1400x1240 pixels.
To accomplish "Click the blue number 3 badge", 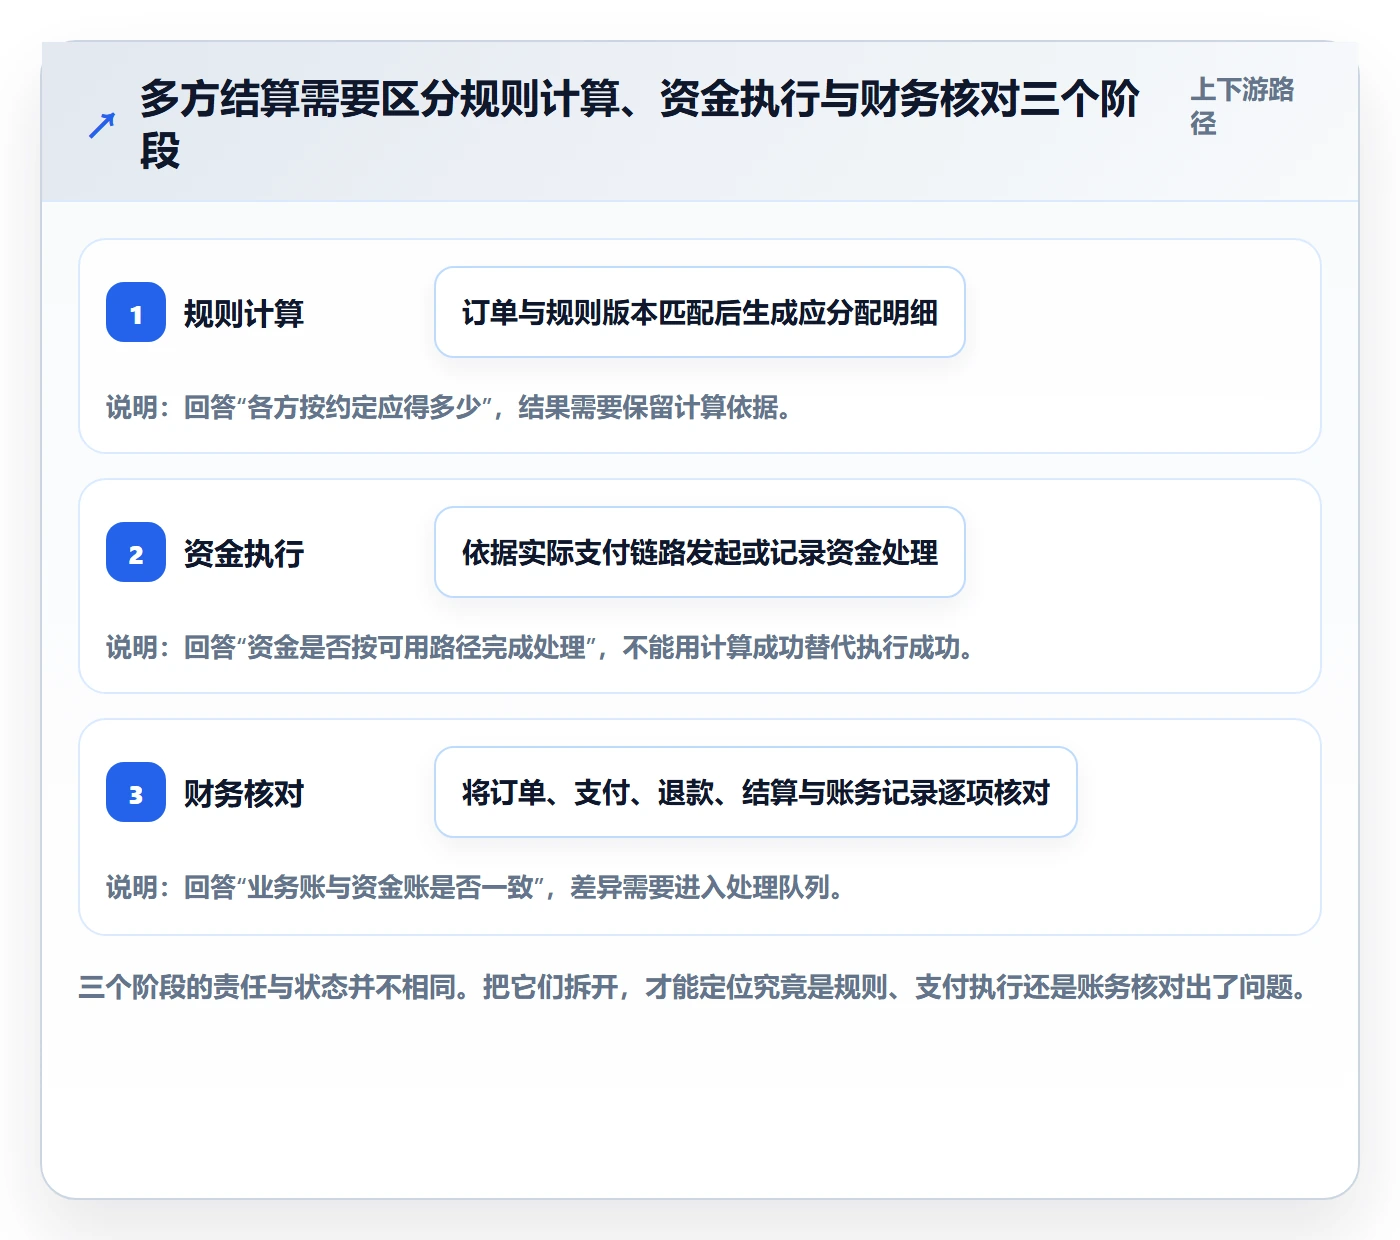I will (136, 793).
